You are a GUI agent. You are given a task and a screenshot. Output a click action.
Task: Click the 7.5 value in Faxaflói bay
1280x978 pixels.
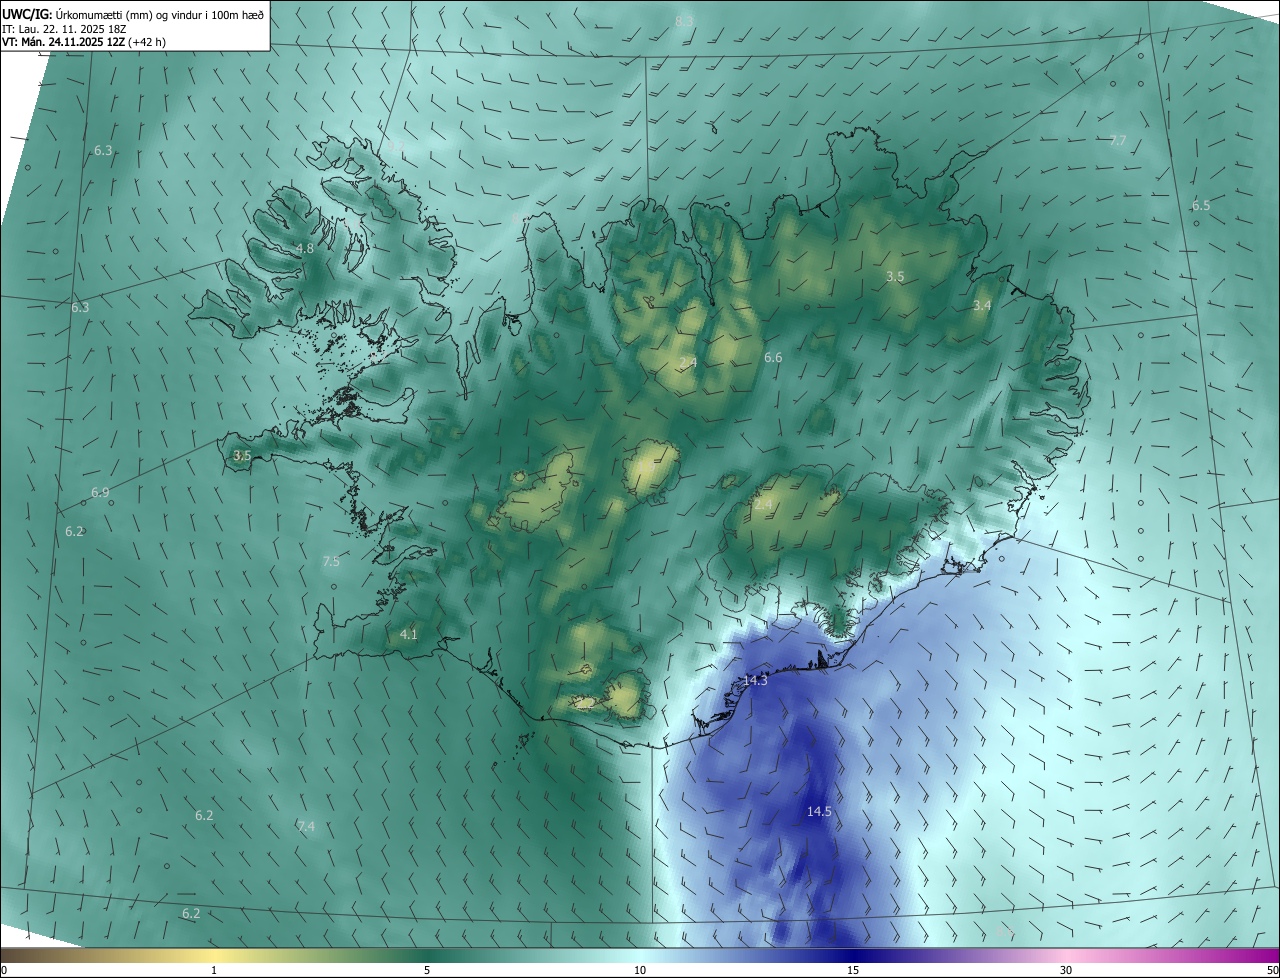coord(331,562)
